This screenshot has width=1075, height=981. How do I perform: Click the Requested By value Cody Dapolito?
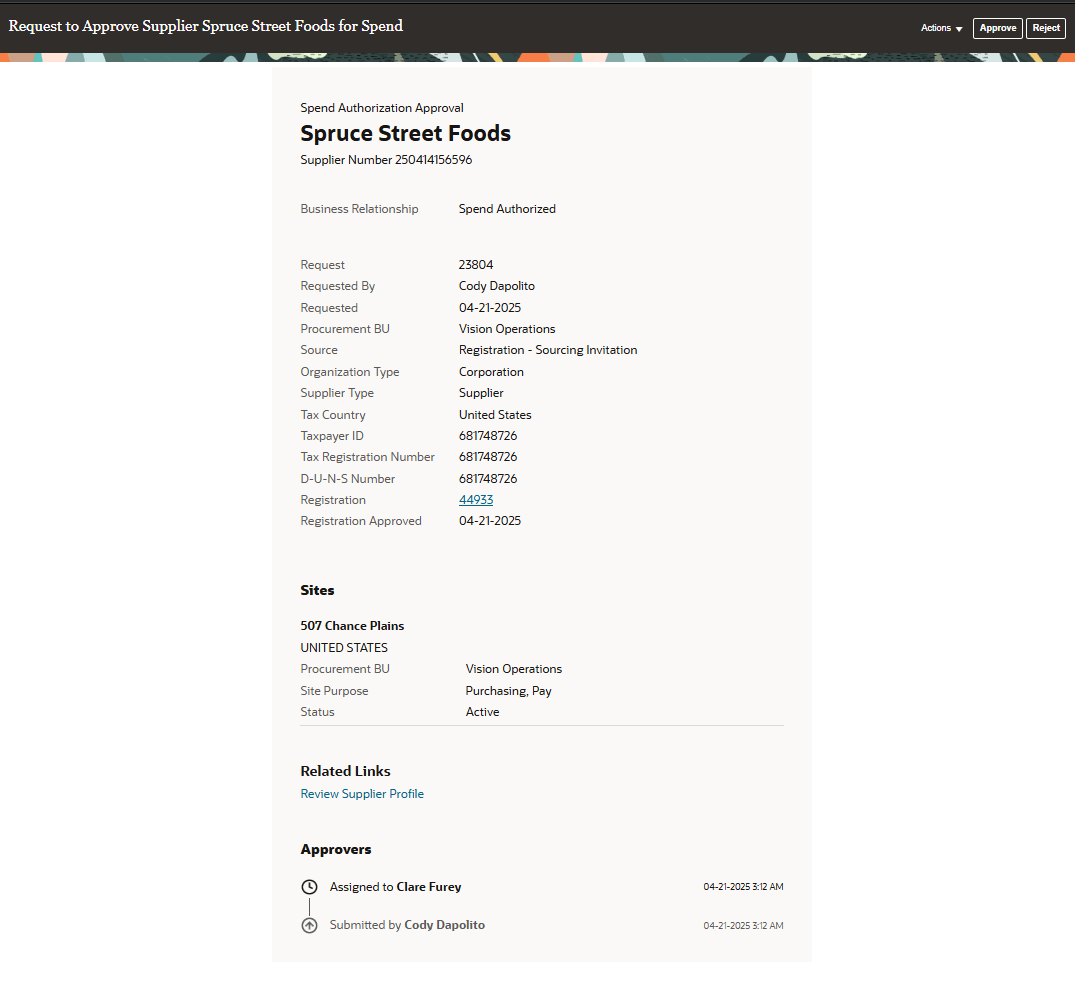[x=496, y=285]
